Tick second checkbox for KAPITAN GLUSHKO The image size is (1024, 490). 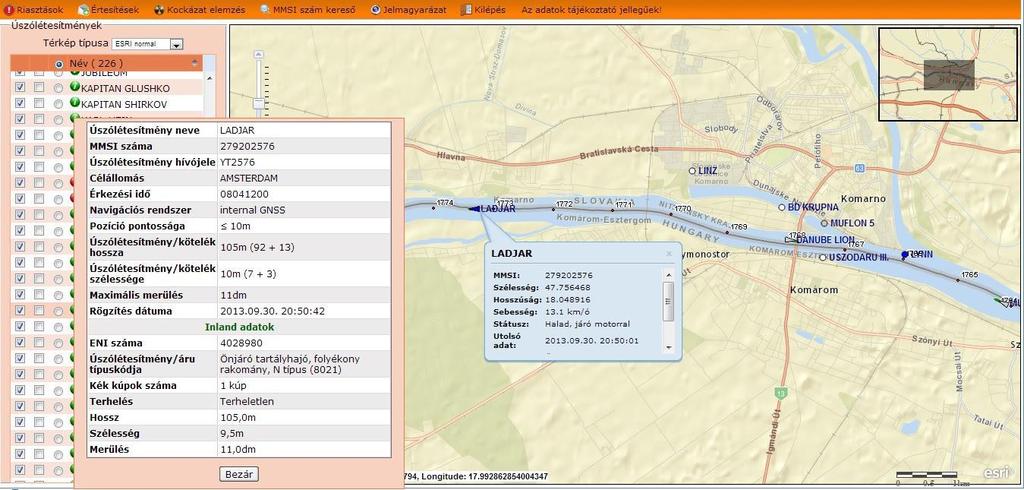click(39, 88)
